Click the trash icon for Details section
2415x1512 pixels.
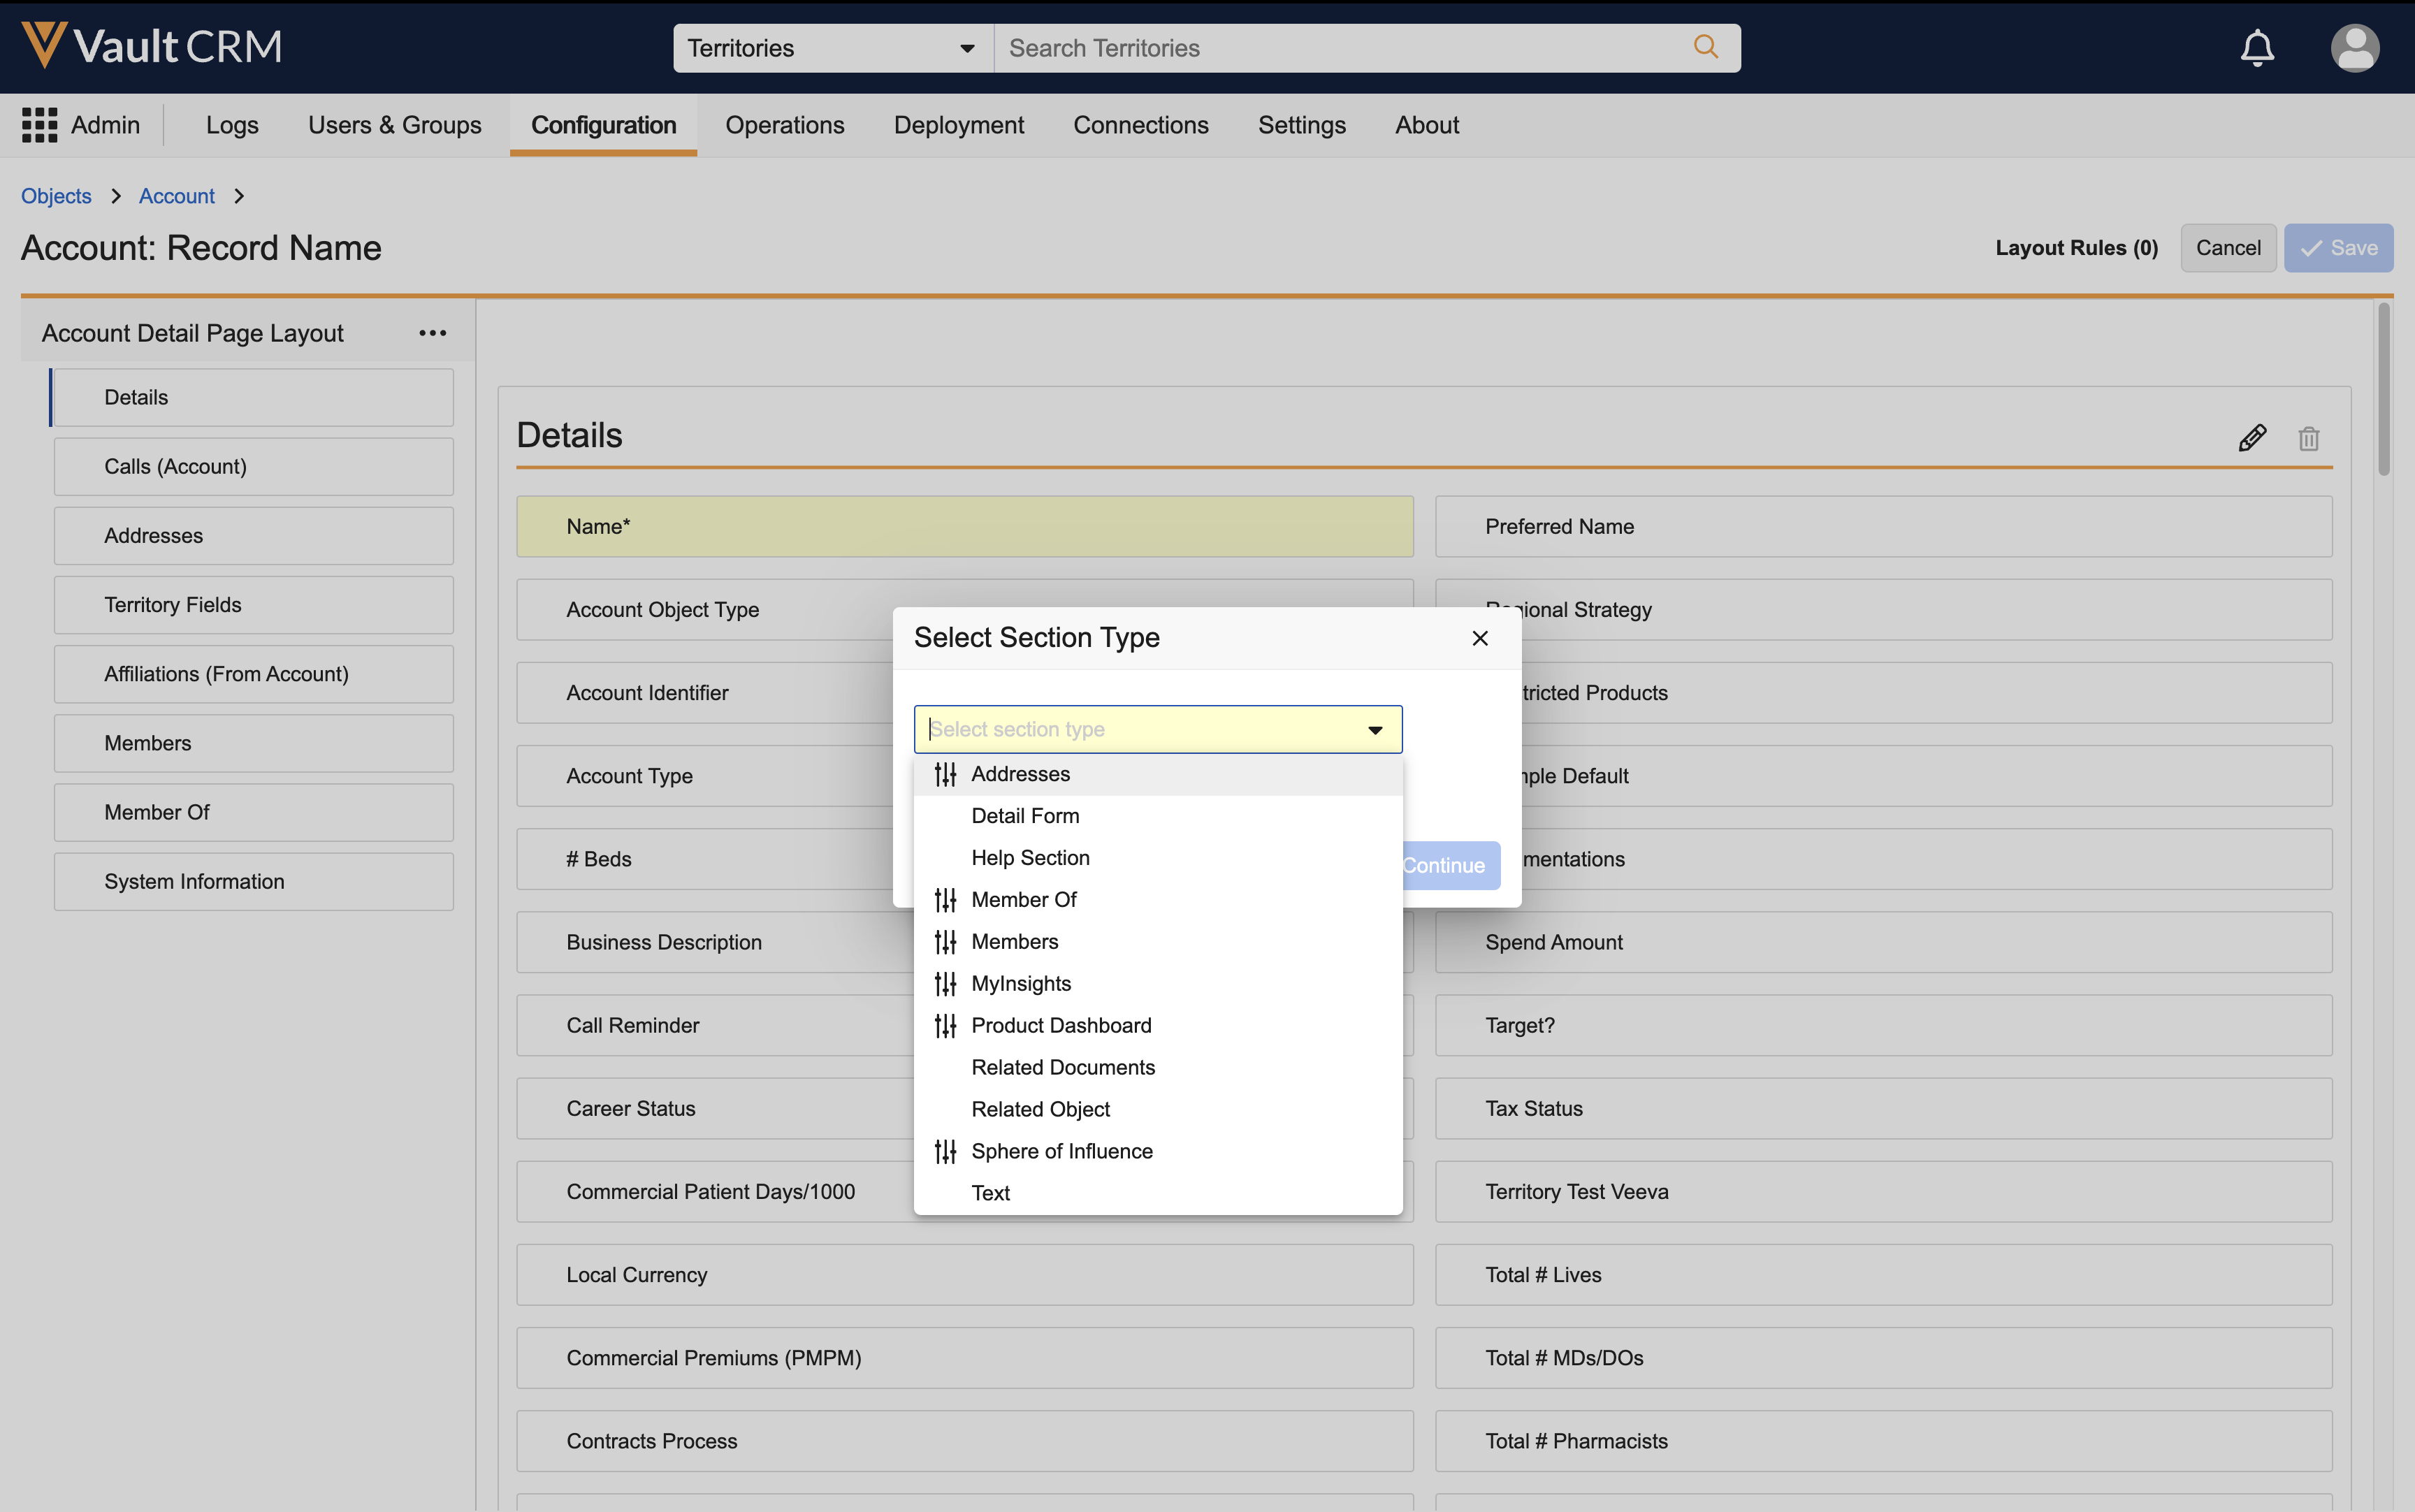pyautogui.click(x=2308, y=438)
